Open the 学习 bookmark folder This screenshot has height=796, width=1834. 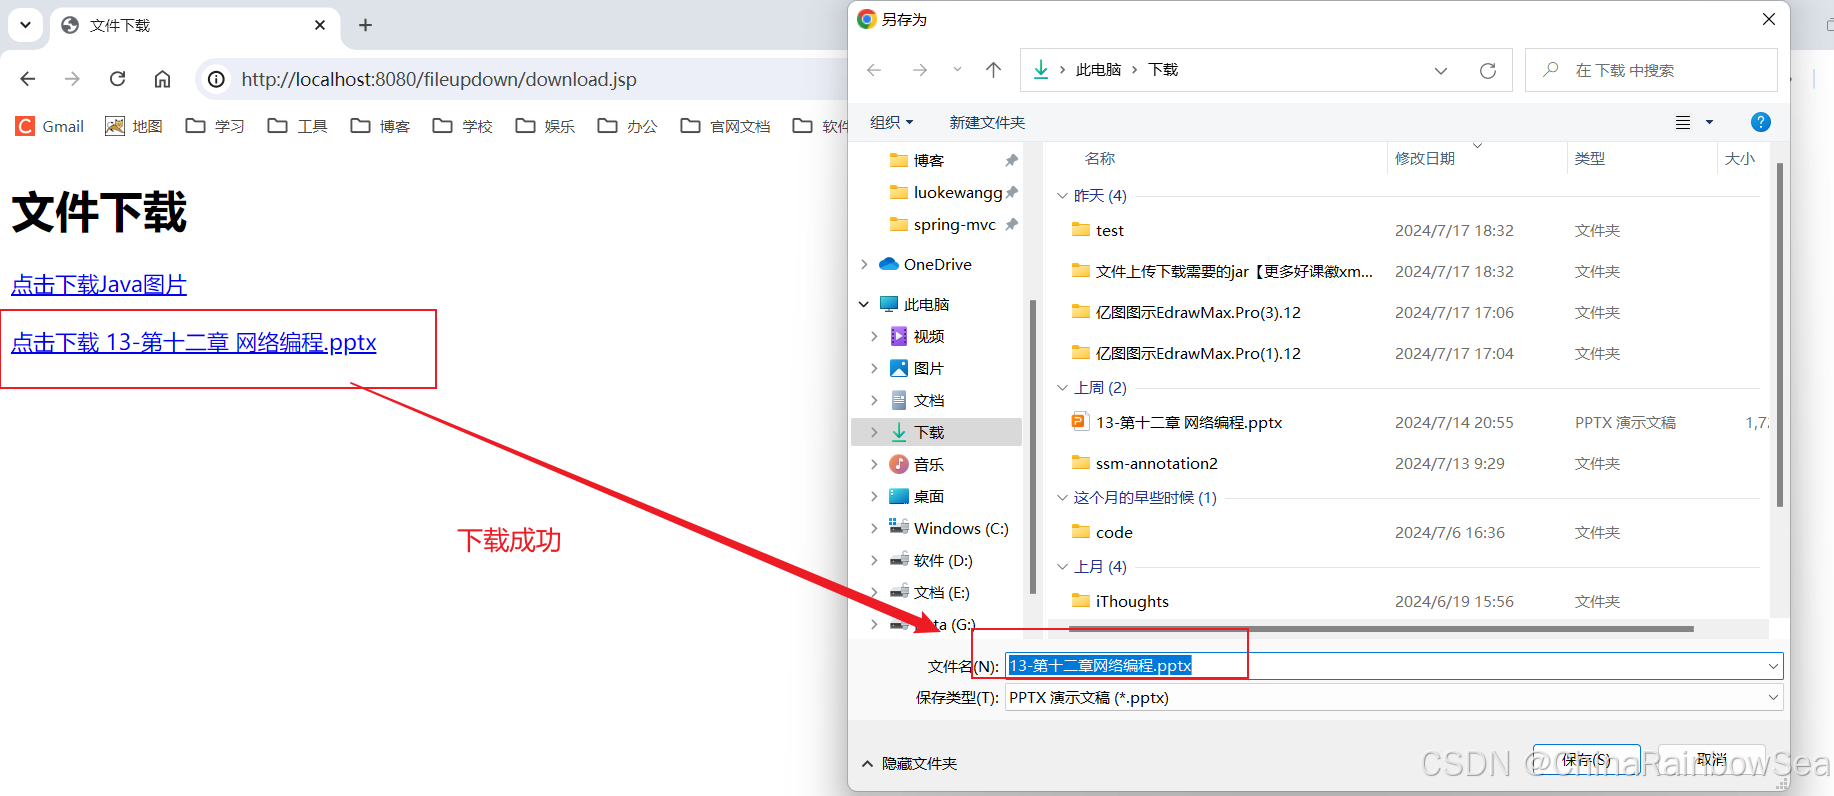tap(215, 126)
